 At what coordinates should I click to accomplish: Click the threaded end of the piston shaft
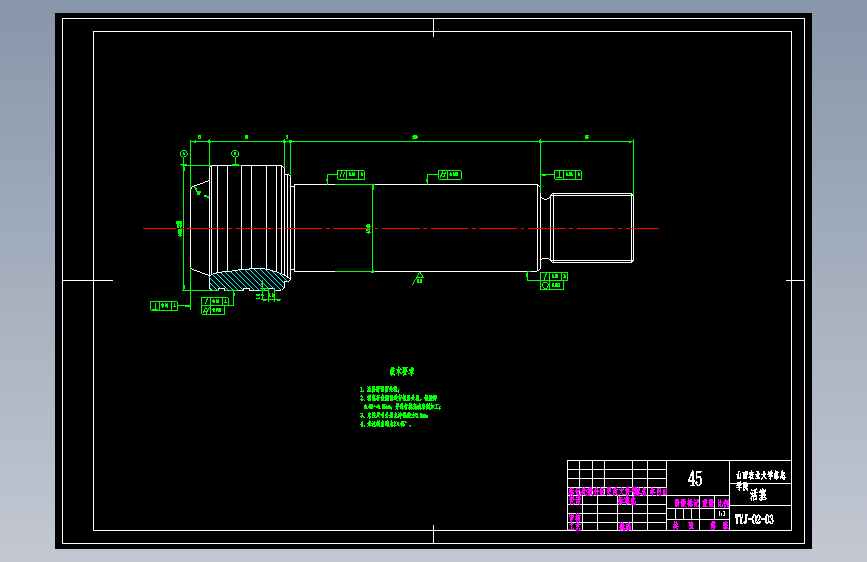point(592,228)
